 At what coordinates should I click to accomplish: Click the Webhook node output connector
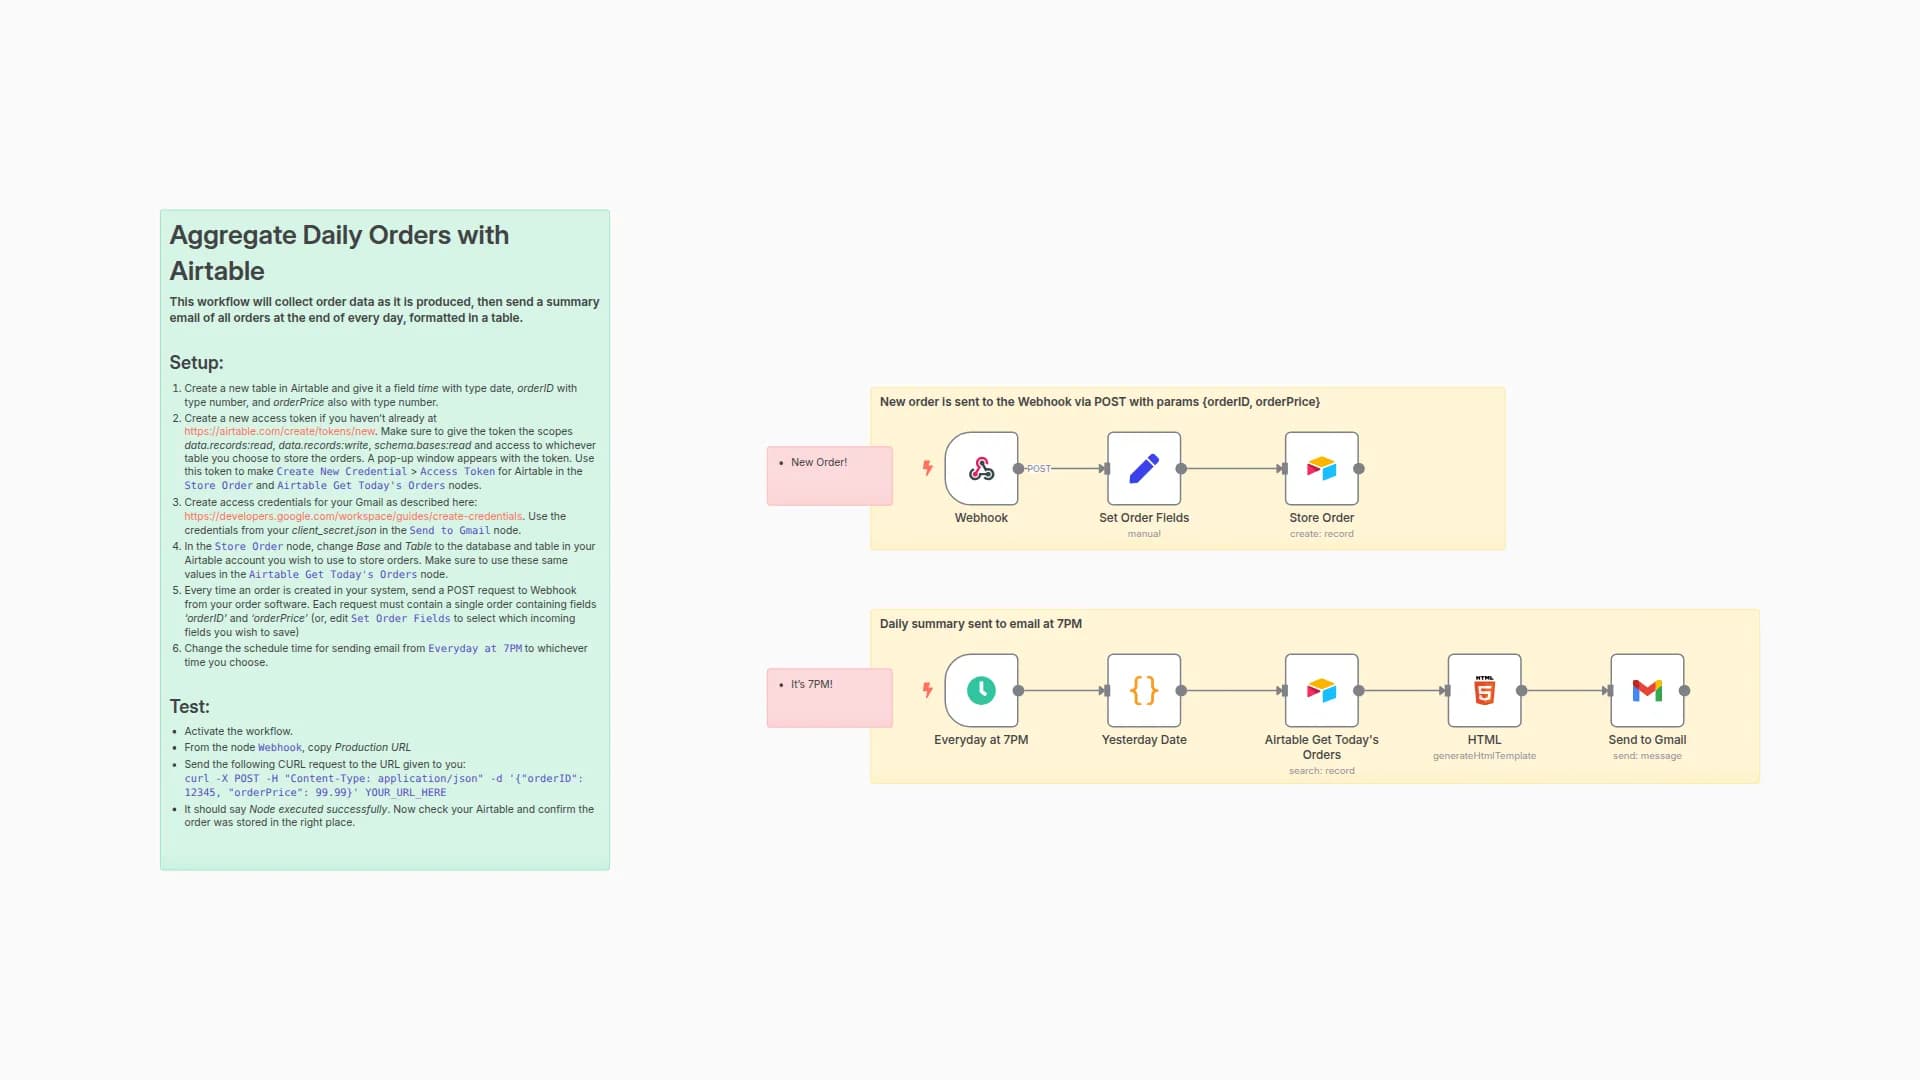[x=1018, y=468]
